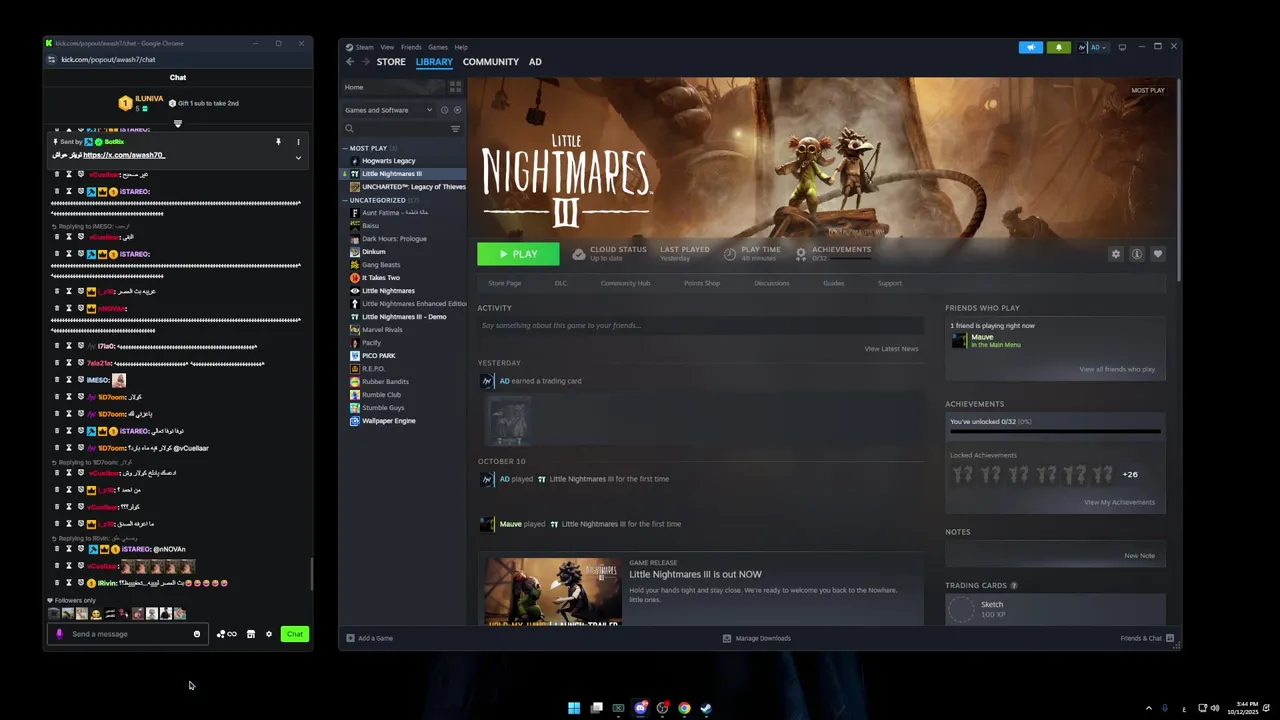Open the Games menu

click(438, 47)
